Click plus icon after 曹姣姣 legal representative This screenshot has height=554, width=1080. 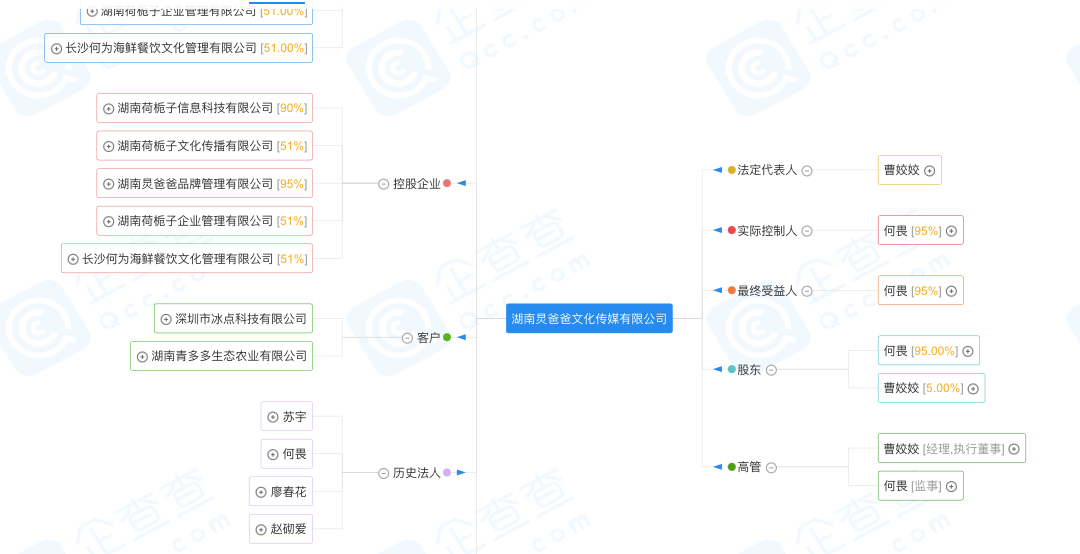929,171
